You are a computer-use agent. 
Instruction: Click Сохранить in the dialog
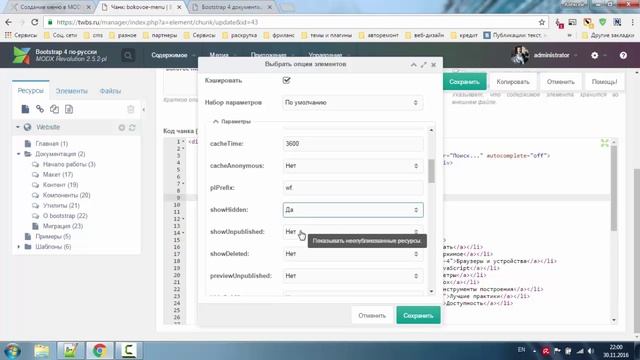(x=418, y=316)
